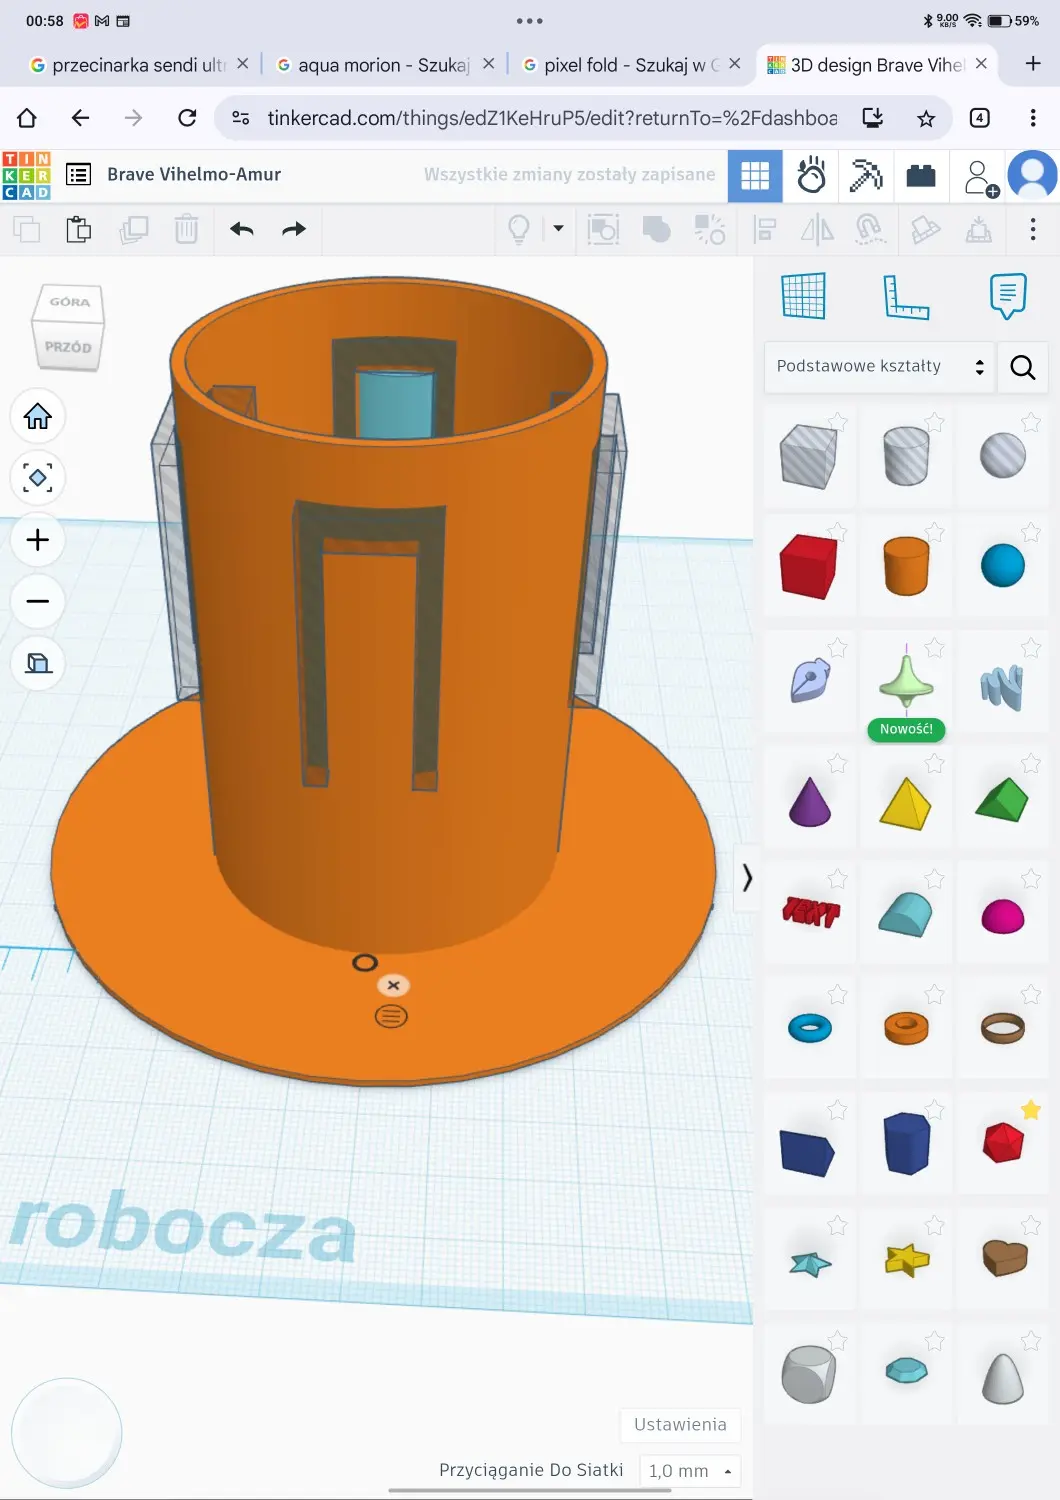Viewport: 1060px width, 1500px height.
Task: Open the editor toolbar overflow menu
Action: coord(1033,229)
